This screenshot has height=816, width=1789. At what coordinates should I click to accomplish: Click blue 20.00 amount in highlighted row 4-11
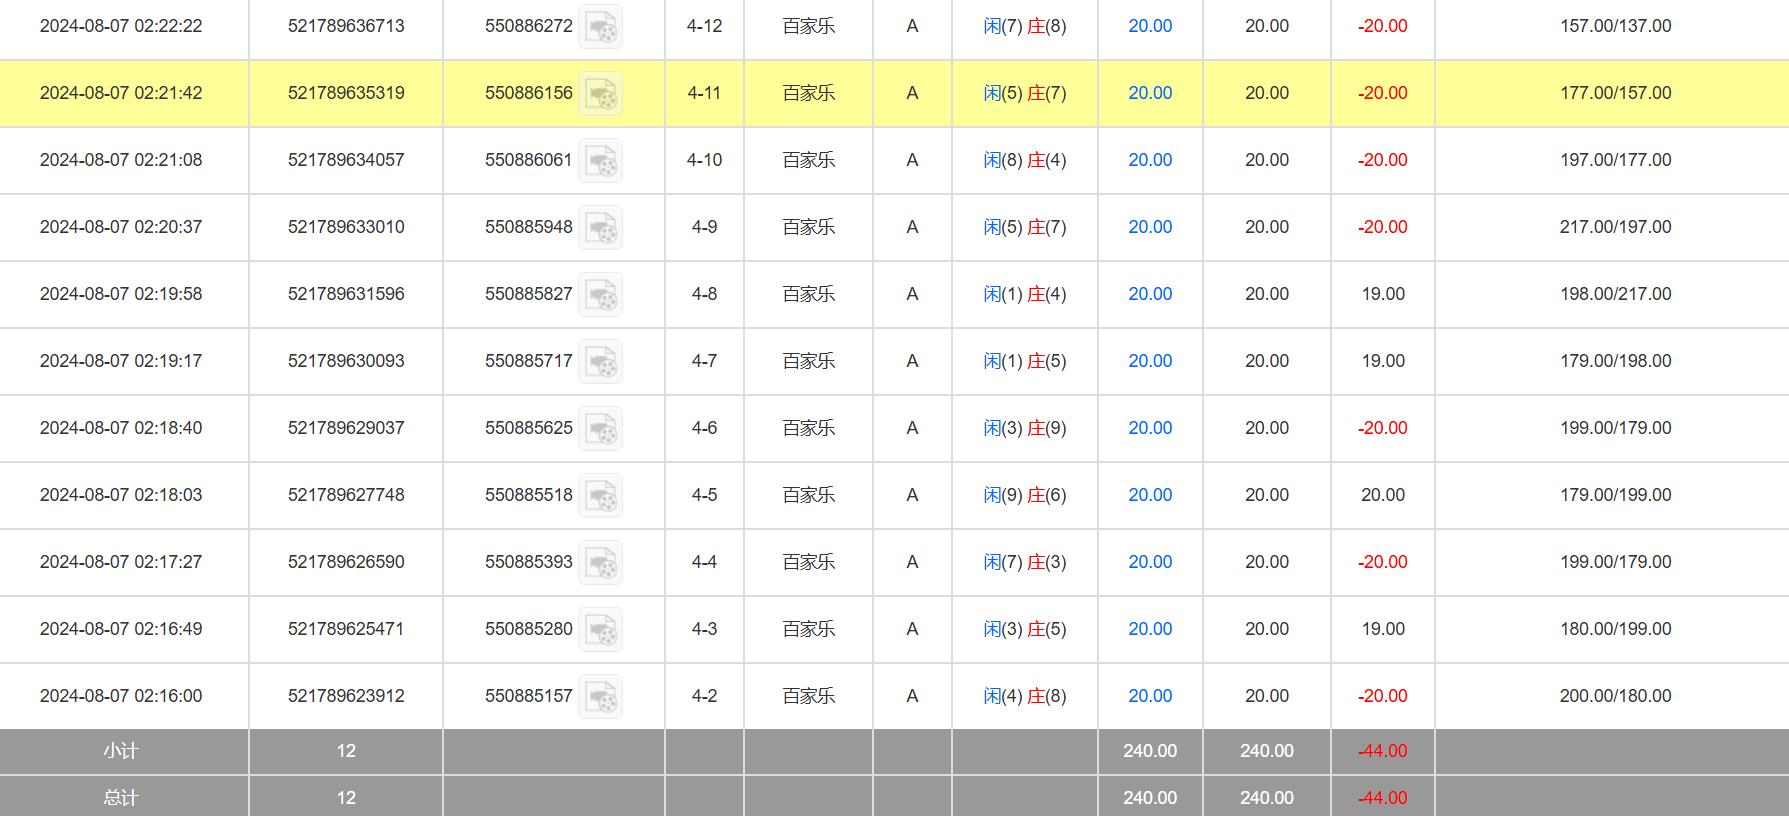click(1150, 93)
